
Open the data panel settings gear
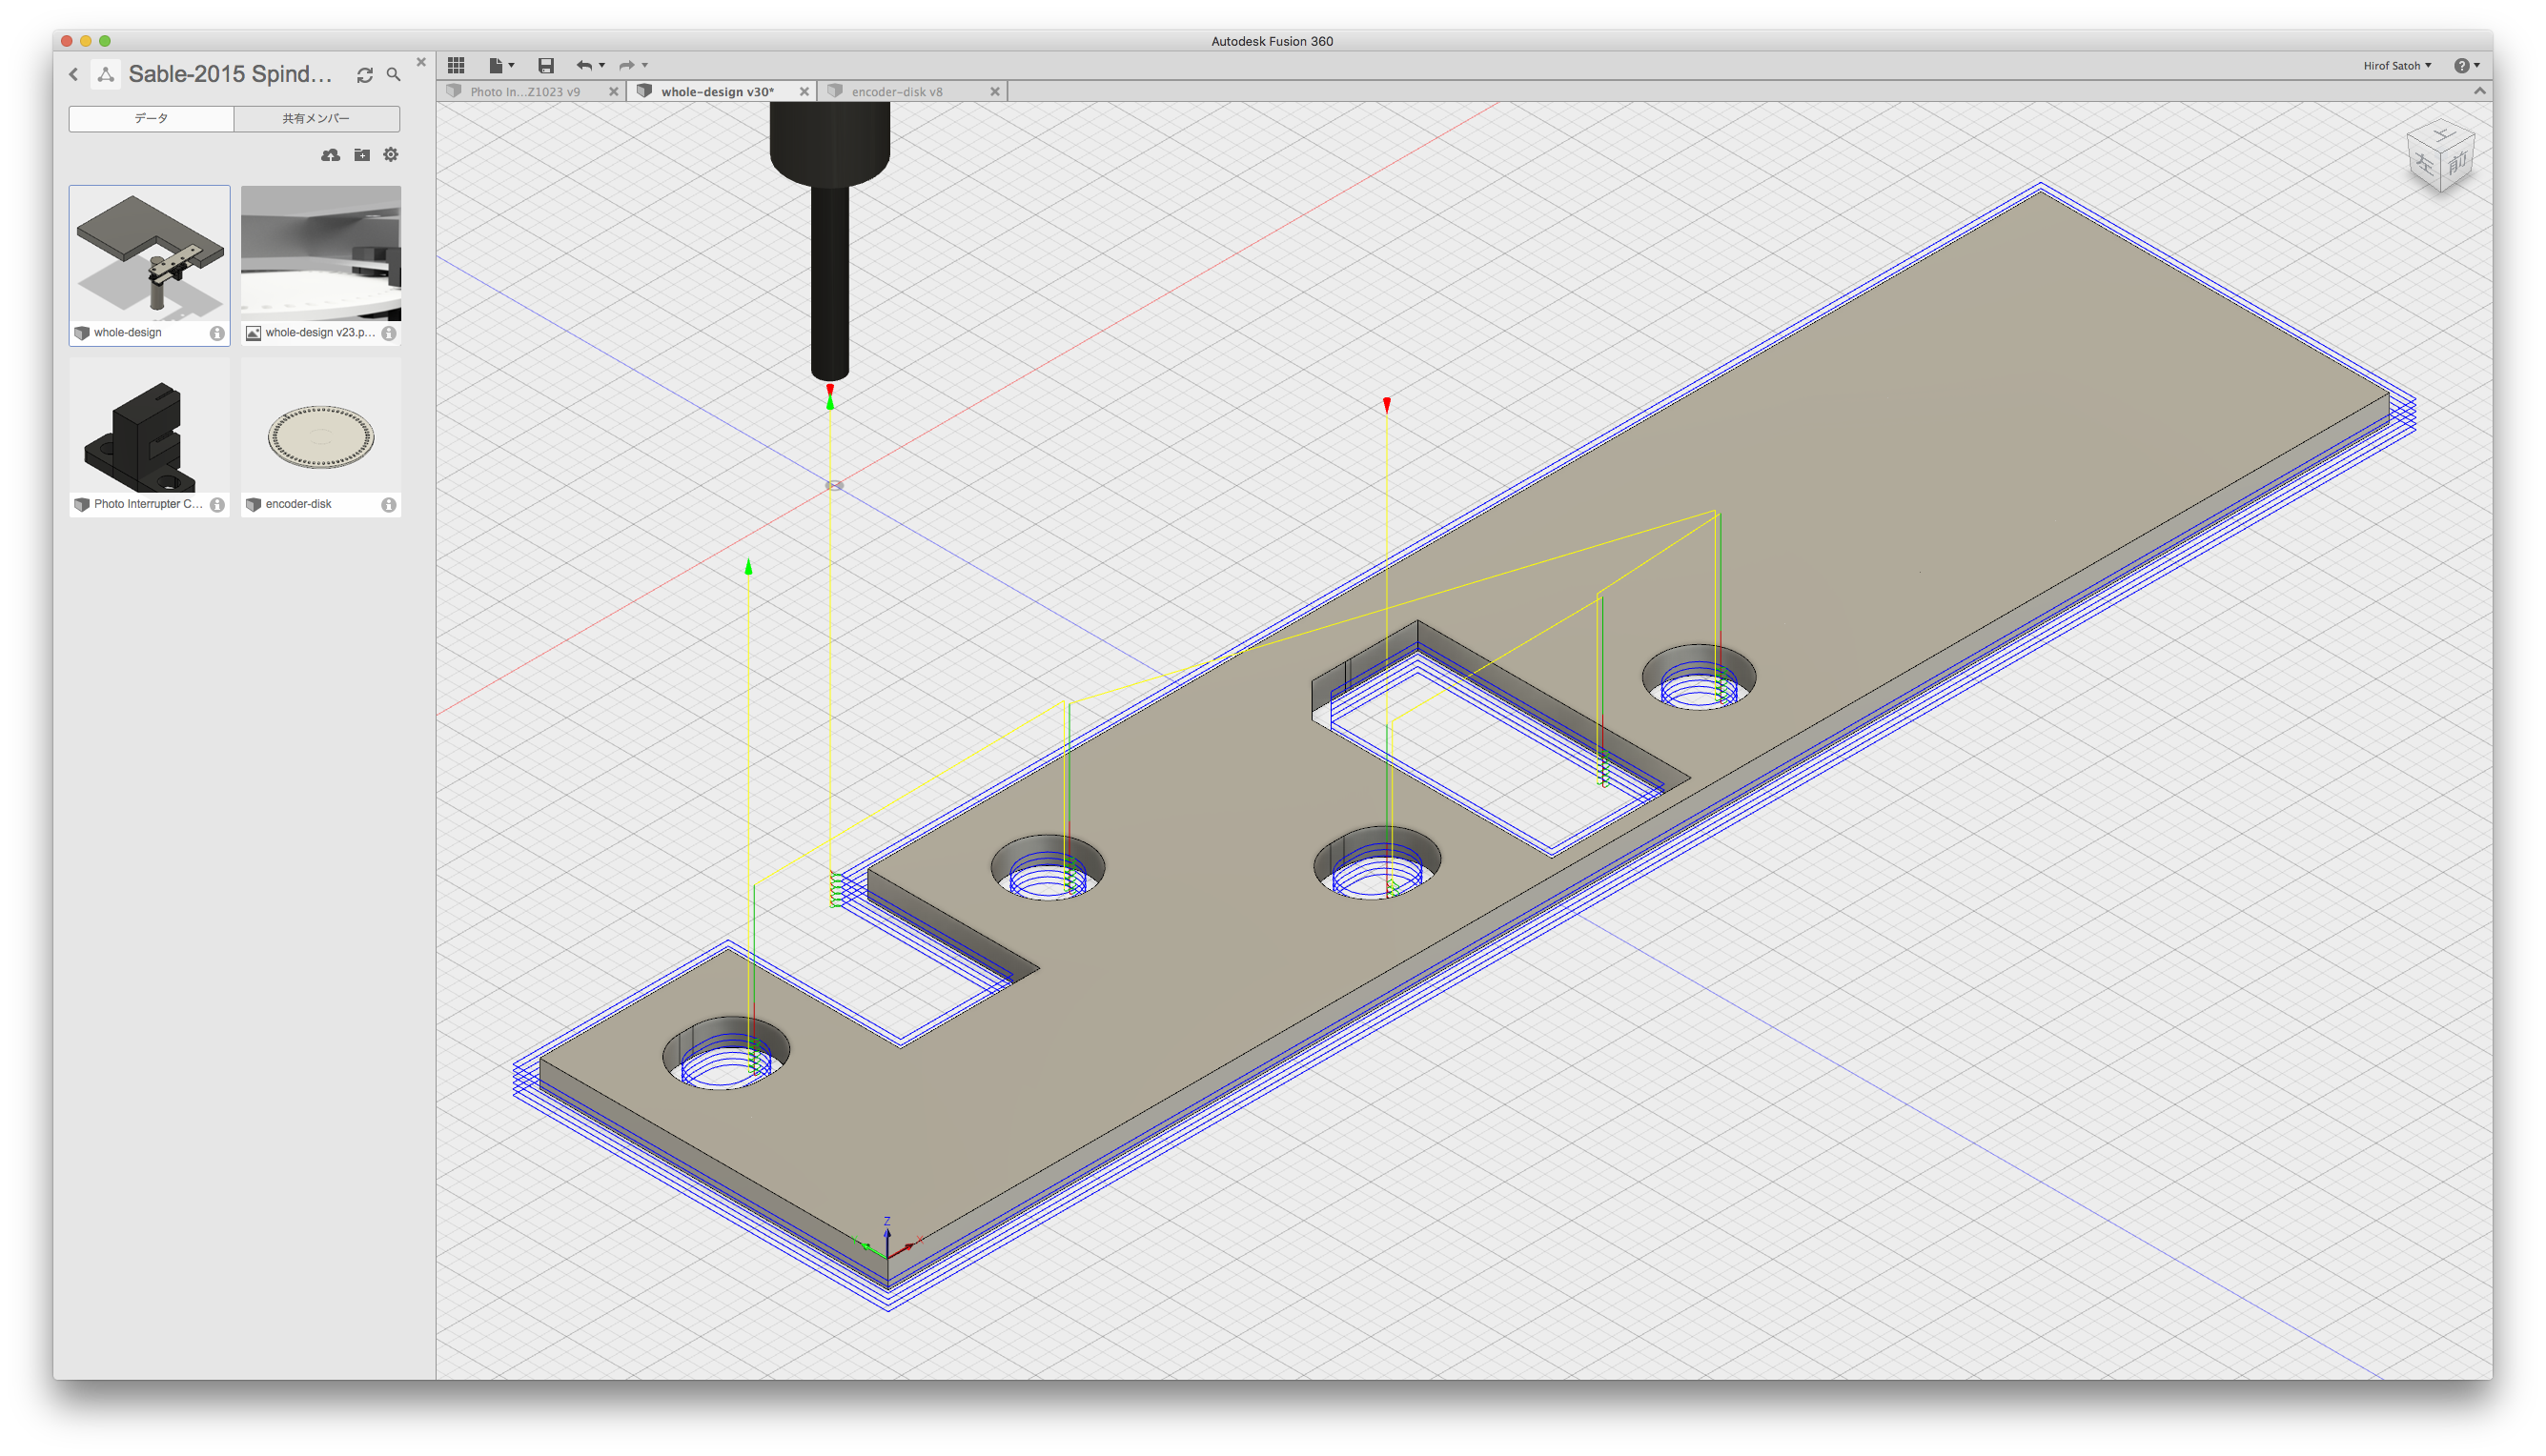391,155
